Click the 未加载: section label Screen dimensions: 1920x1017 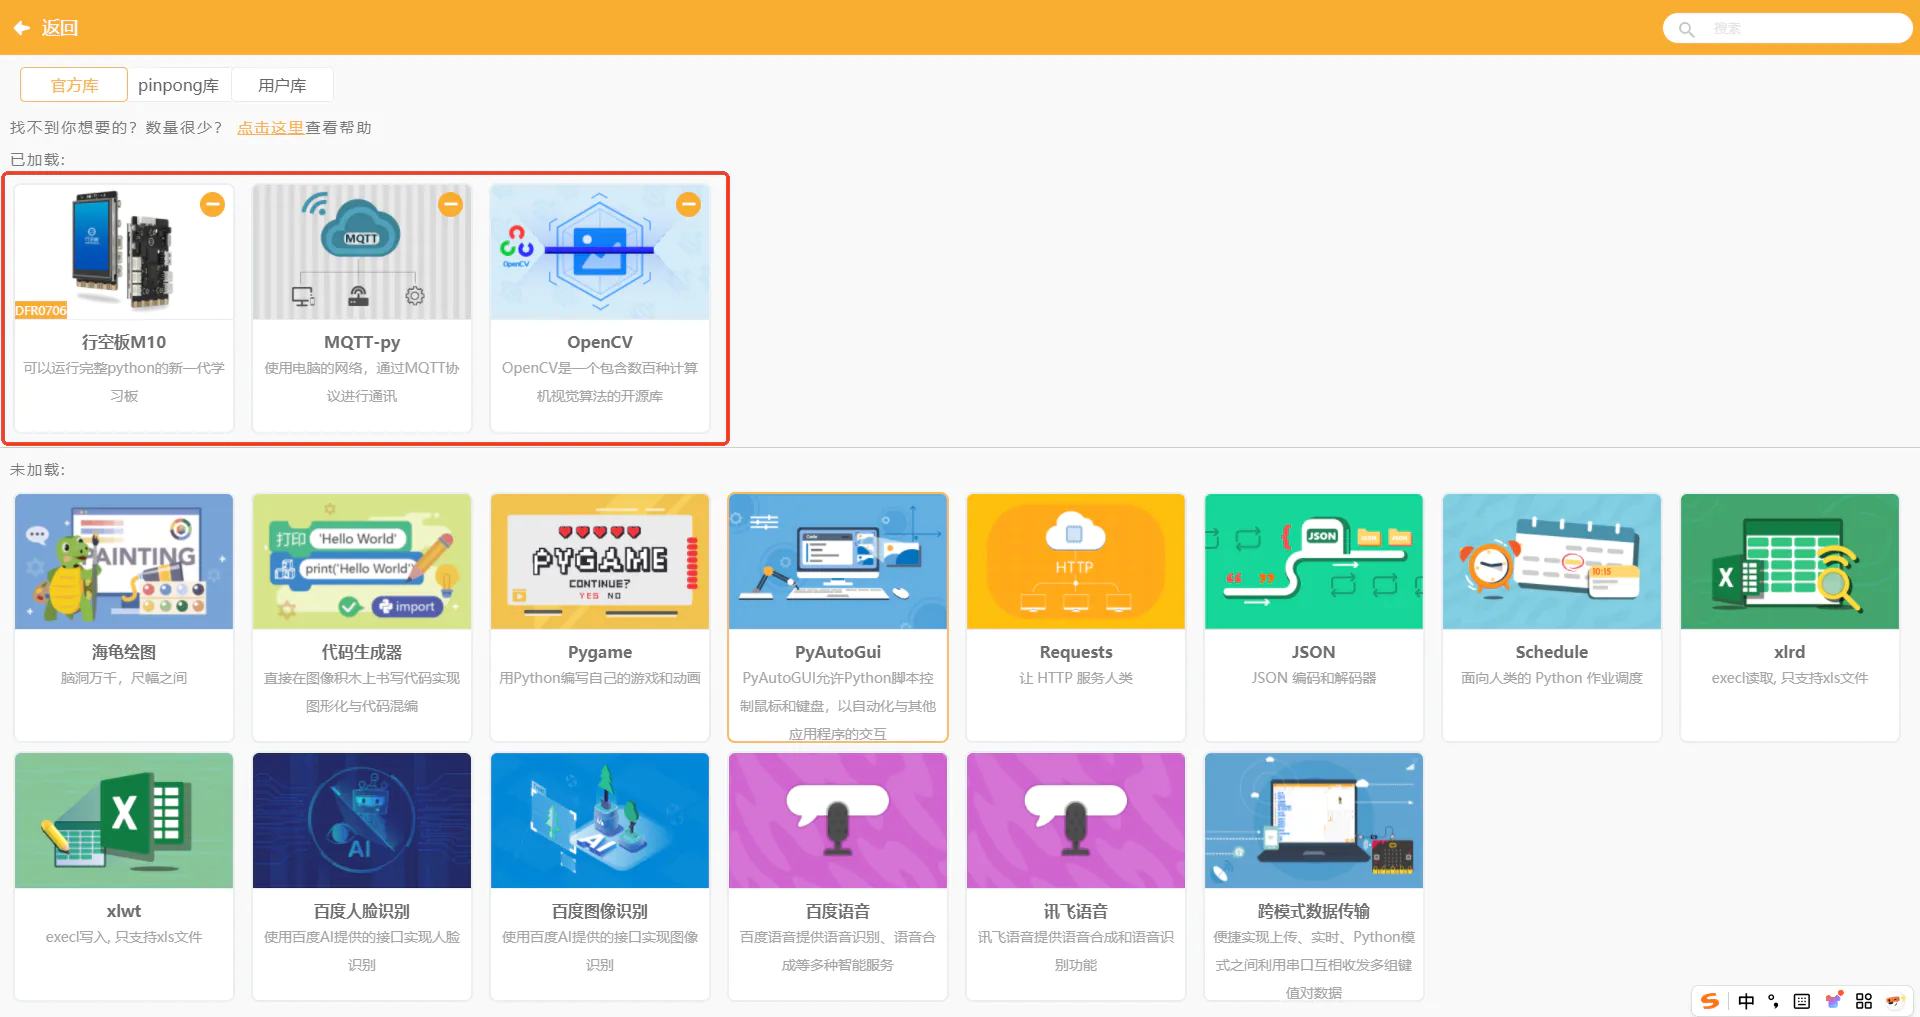[x=38, y=470]
